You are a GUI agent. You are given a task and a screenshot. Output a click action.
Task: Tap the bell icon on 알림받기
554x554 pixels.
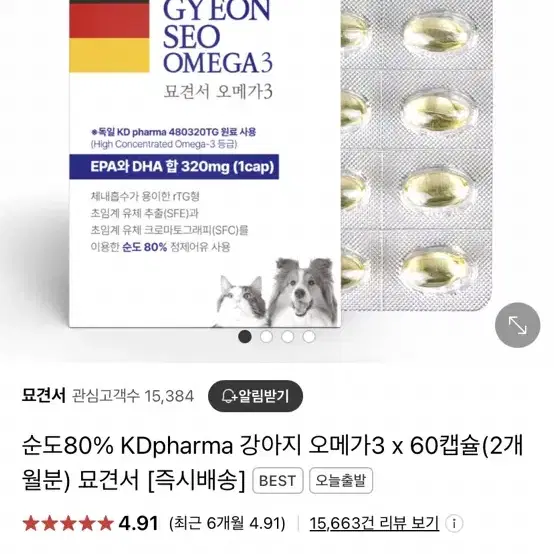[229, 396]
